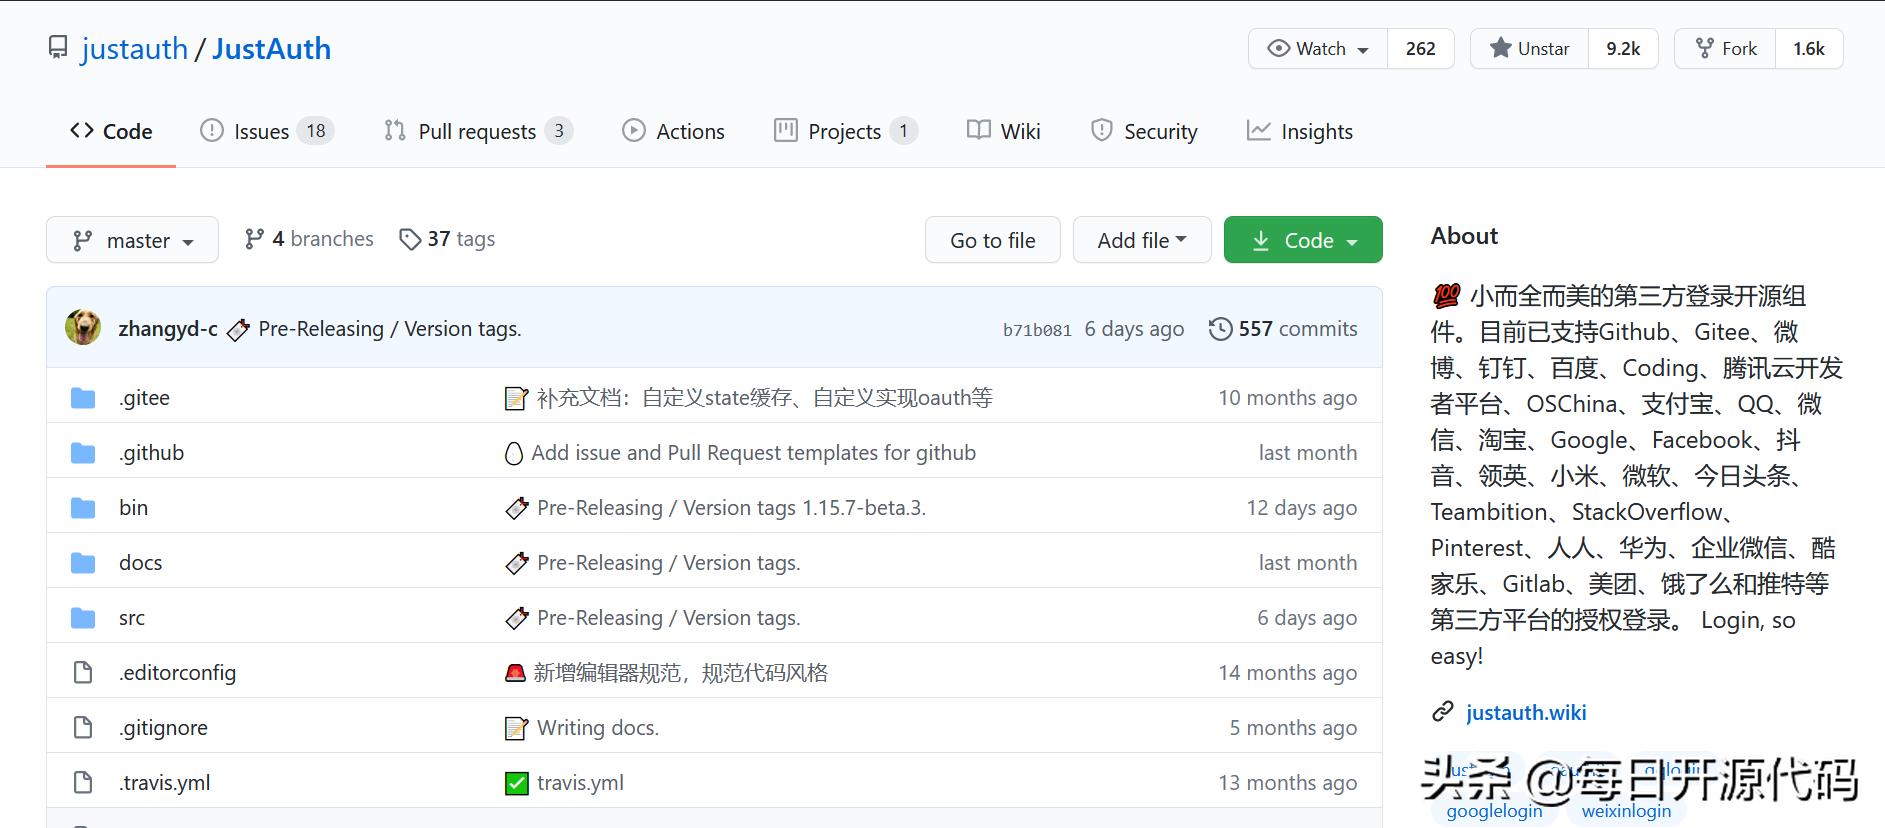Open commit hash b71b081
The image size is (1885, 828).
click(x=1037, y=330)
